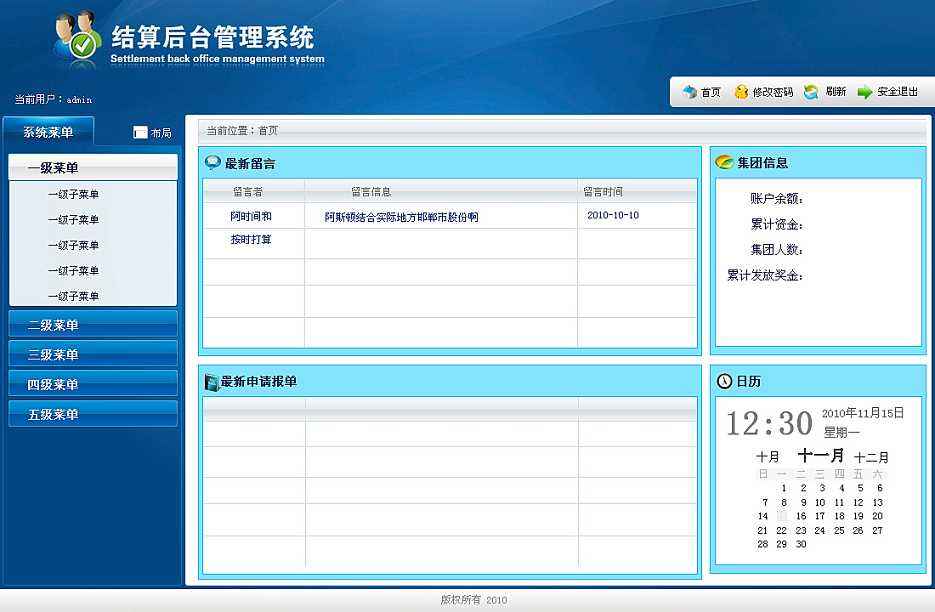
Task: Click the 集团信息 panel icon
Action: point(725,163)
